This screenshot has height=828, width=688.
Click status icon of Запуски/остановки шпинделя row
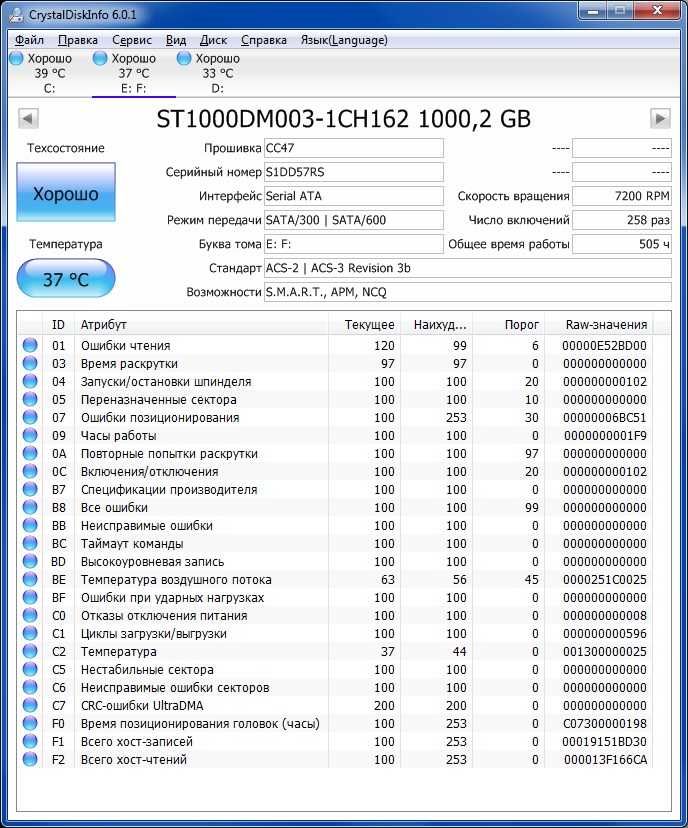pyautogui.click(x=30, y=381)
